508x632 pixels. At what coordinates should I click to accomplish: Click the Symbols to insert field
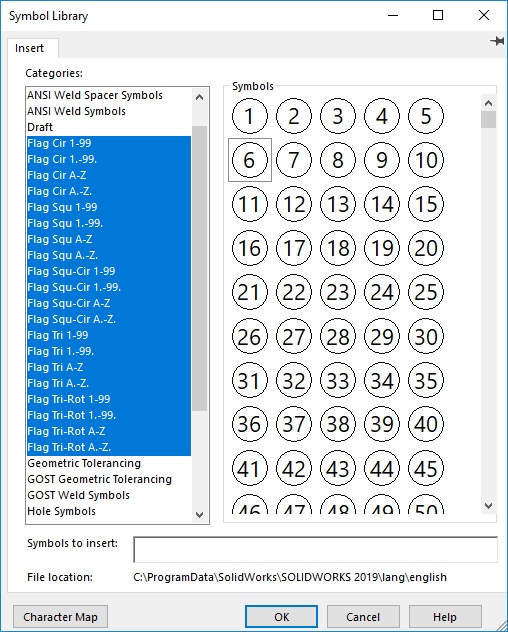coord(315,549)
